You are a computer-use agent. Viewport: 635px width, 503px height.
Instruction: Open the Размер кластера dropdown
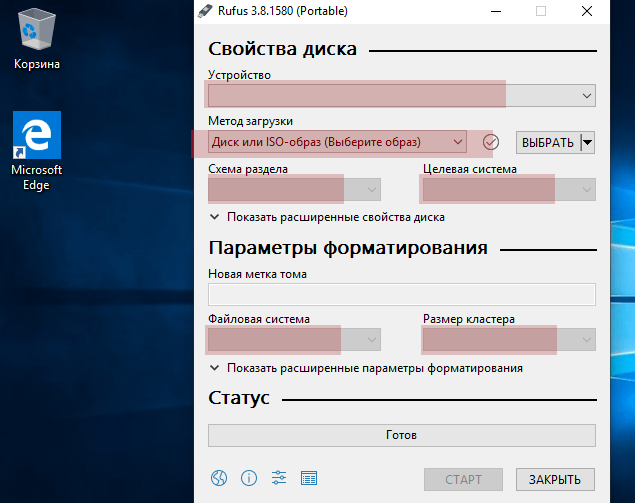(x=509, y=339)
